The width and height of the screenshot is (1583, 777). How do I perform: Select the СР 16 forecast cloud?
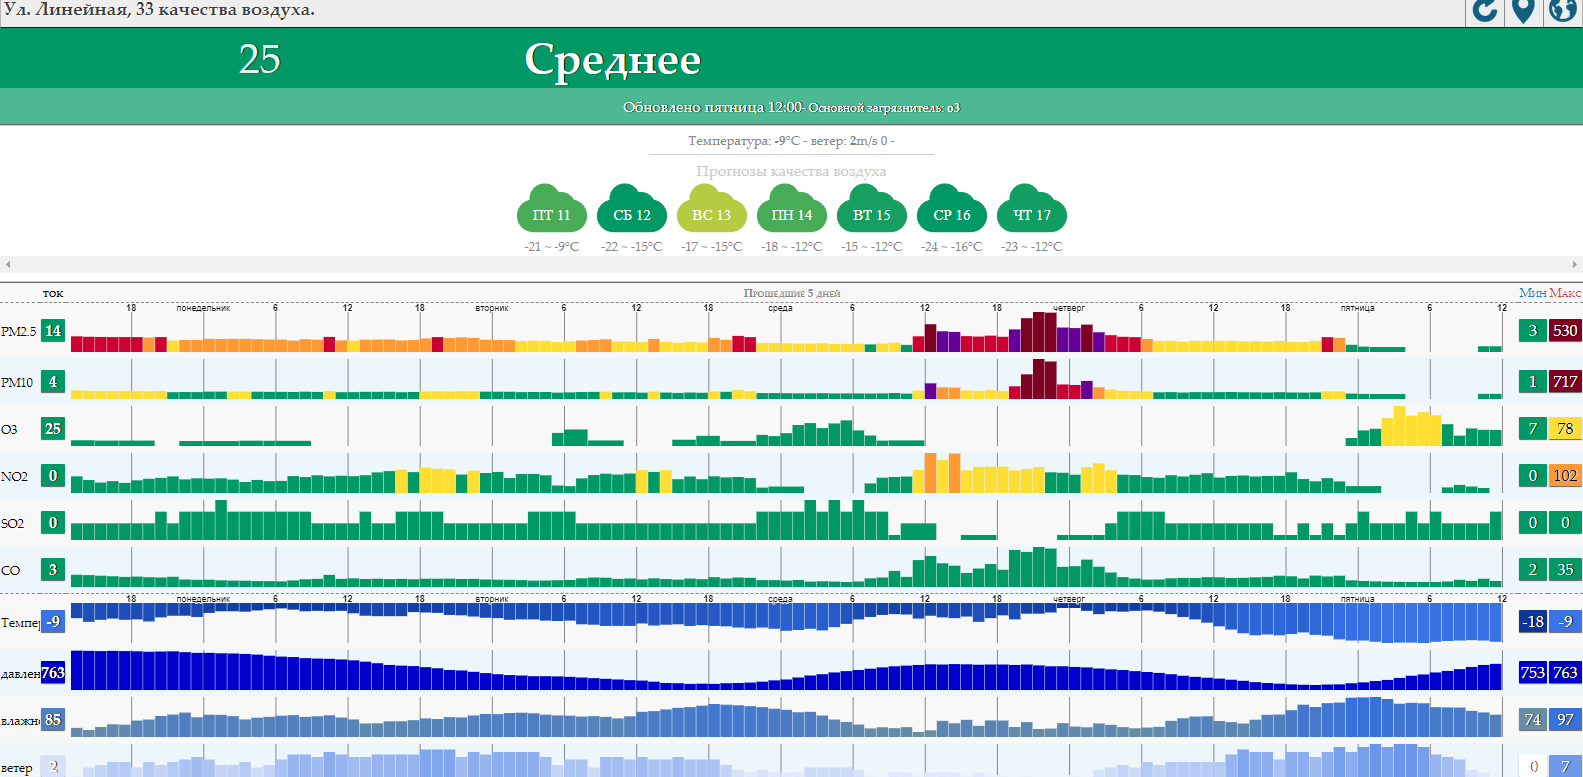tap(951, 209)
